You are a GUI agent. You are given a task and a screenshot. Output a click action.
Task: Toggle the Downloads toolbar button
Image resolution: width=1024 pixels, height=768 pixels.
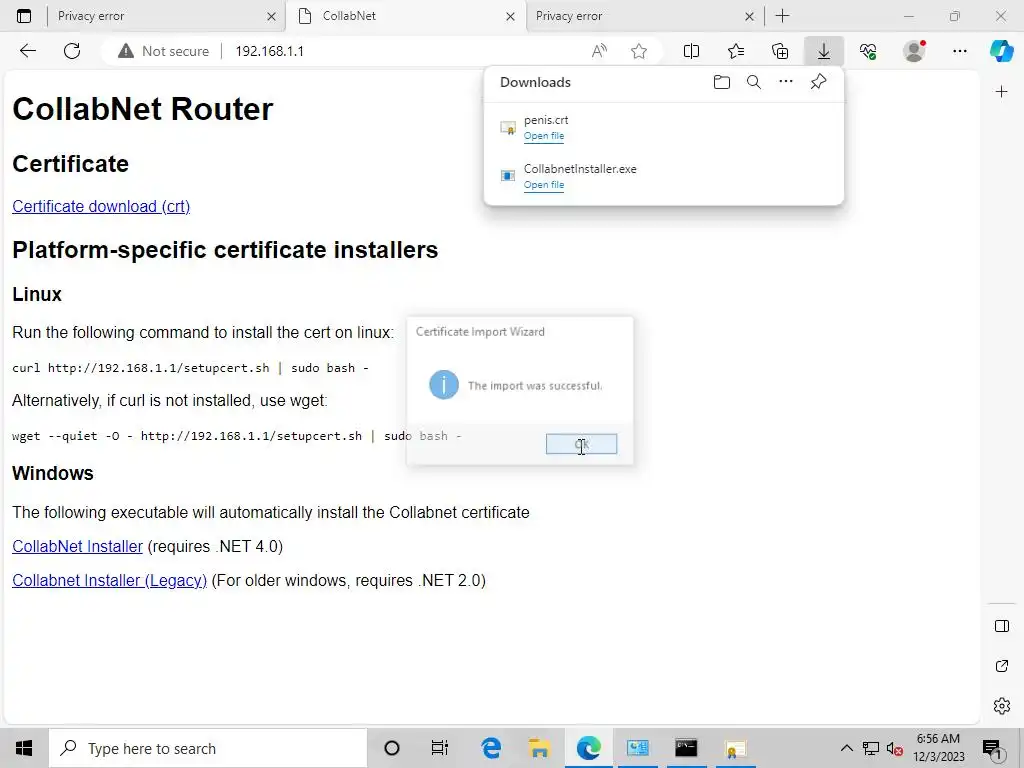(824, 51)
